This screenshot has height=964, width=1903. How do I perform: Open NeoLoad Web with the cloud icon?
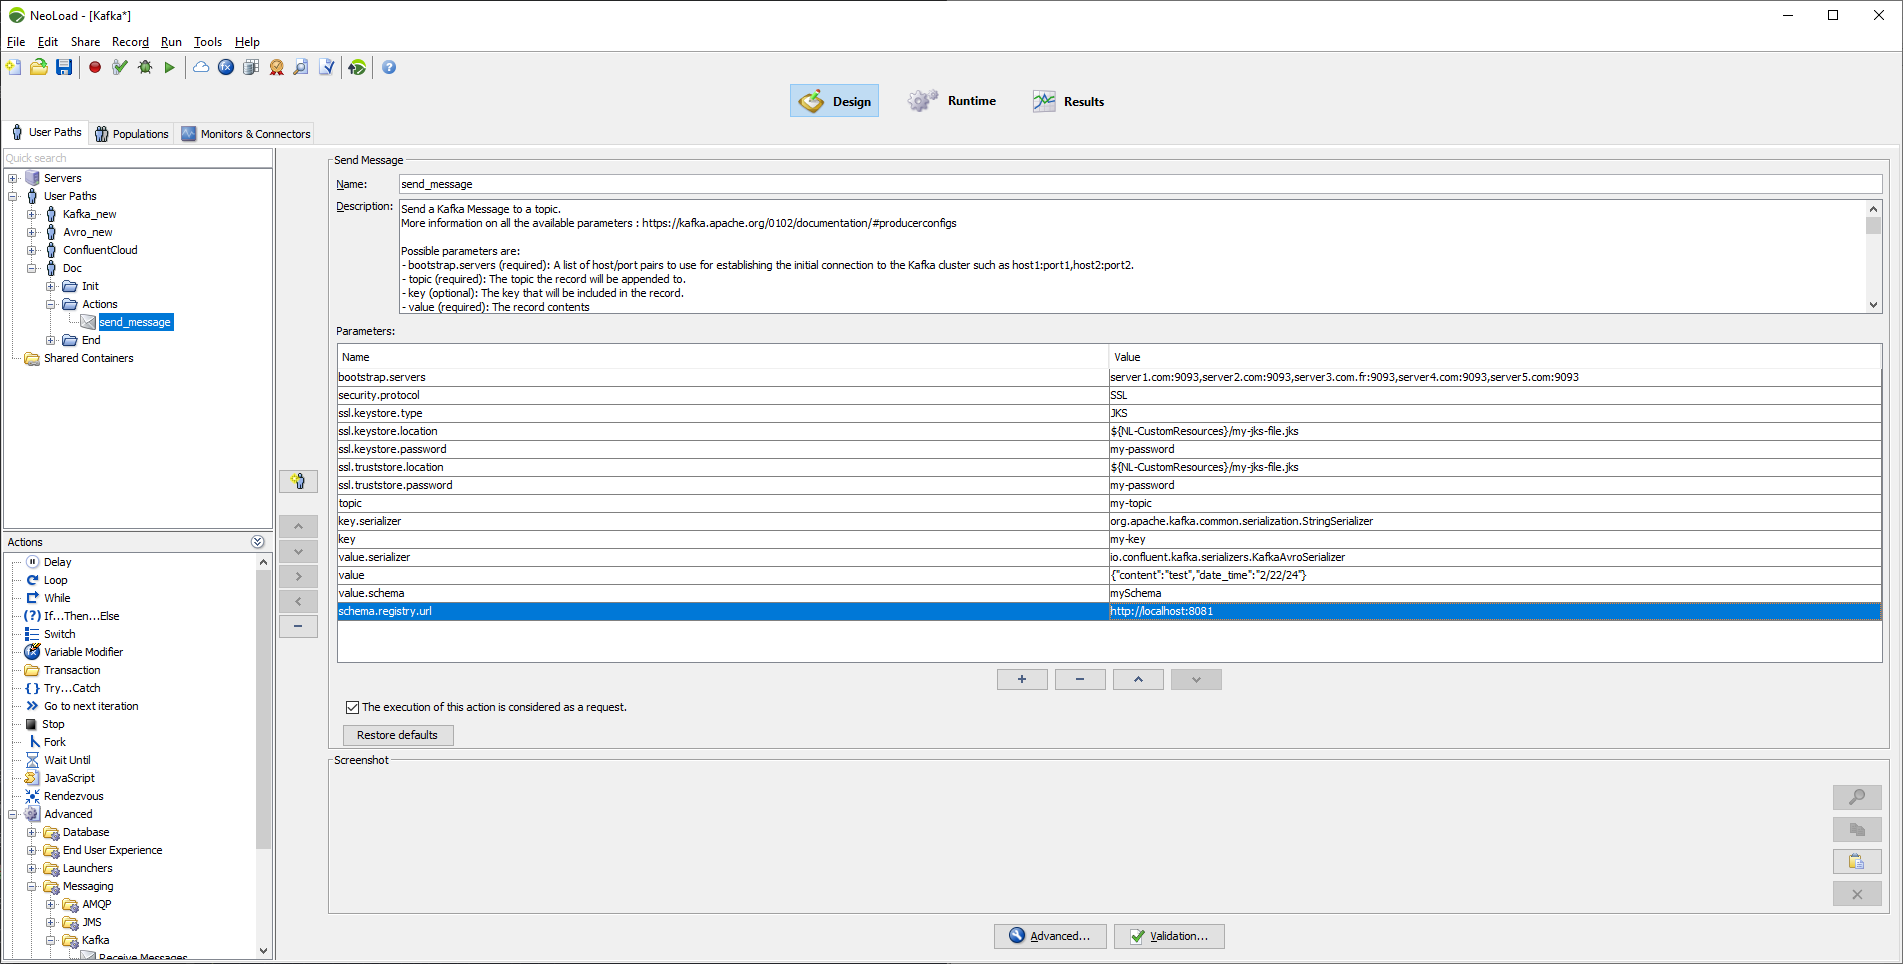coord(200,67)
